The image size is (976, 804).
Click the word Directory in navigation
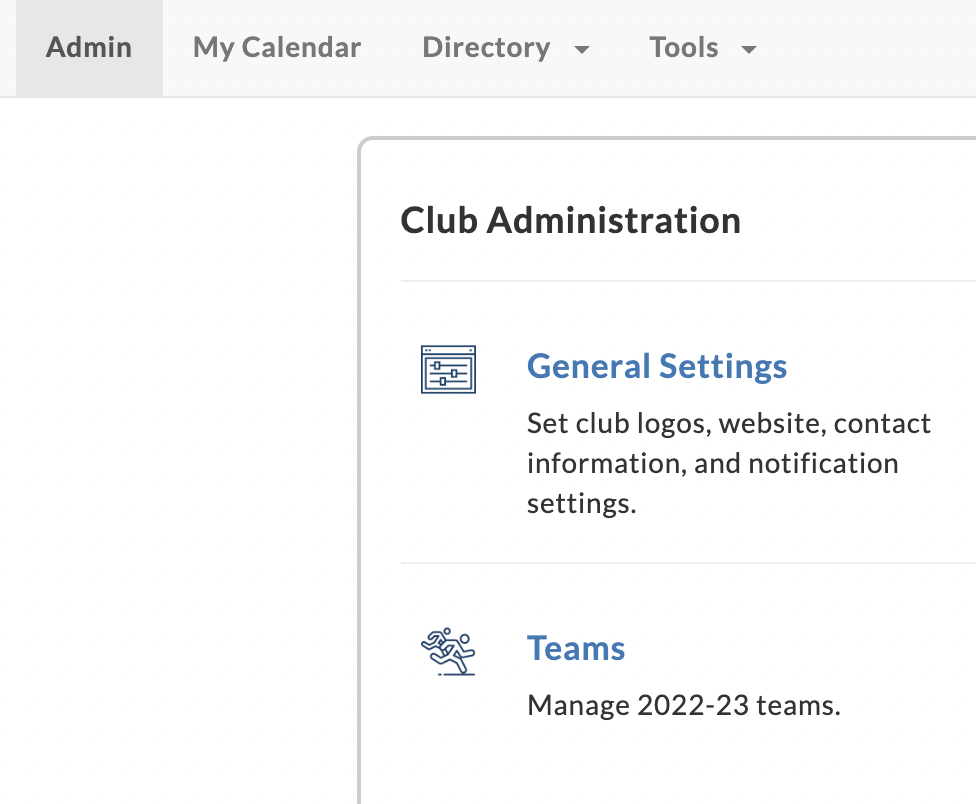486,48
